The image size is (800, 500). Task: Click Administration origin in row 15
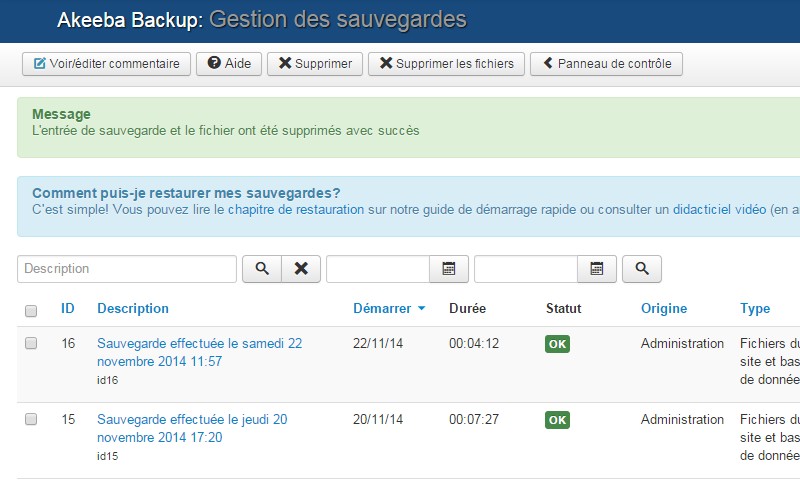[x=682, y=419]
